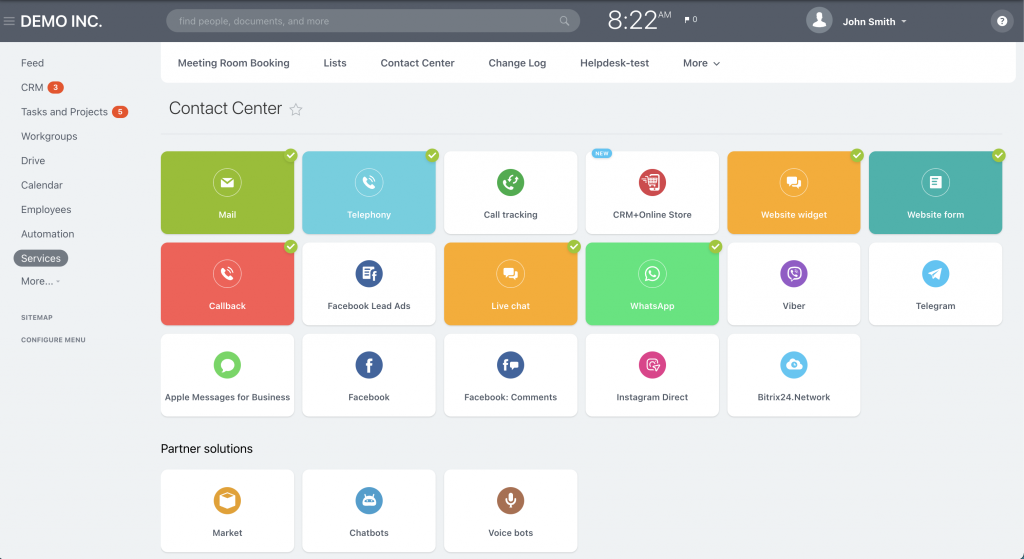The width and height of the screenshot is (1024, 559).
Task: Open CRM in the sidebar
Action: pos(32,88)
